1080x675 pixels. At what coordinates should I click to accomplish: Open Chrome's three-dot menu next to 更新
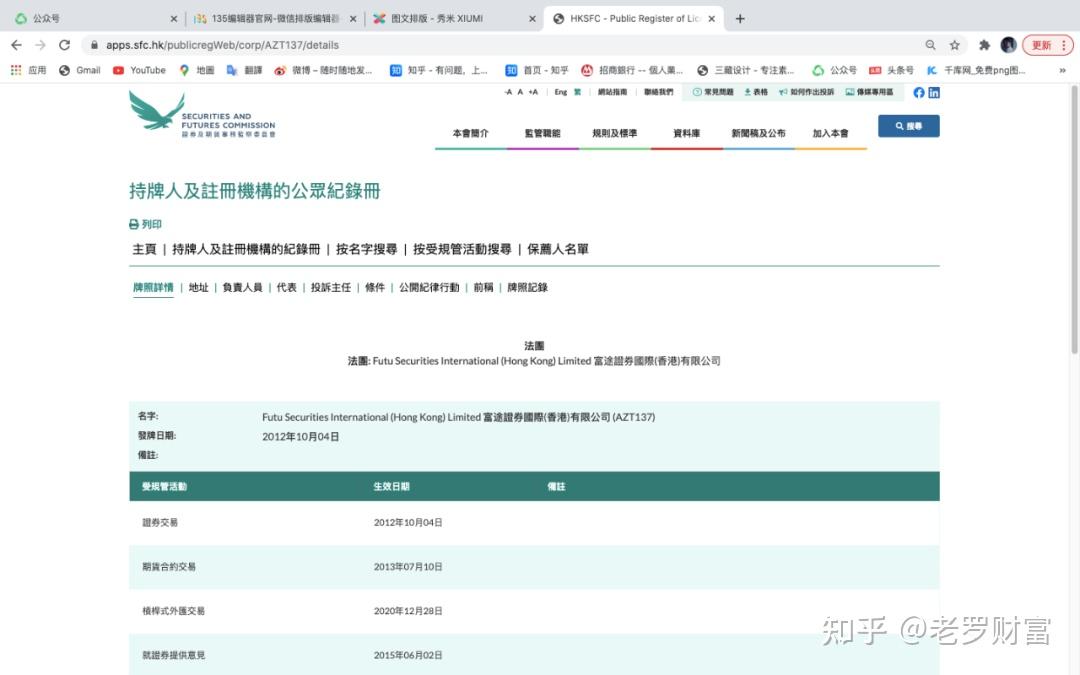tap(1065, 45)
